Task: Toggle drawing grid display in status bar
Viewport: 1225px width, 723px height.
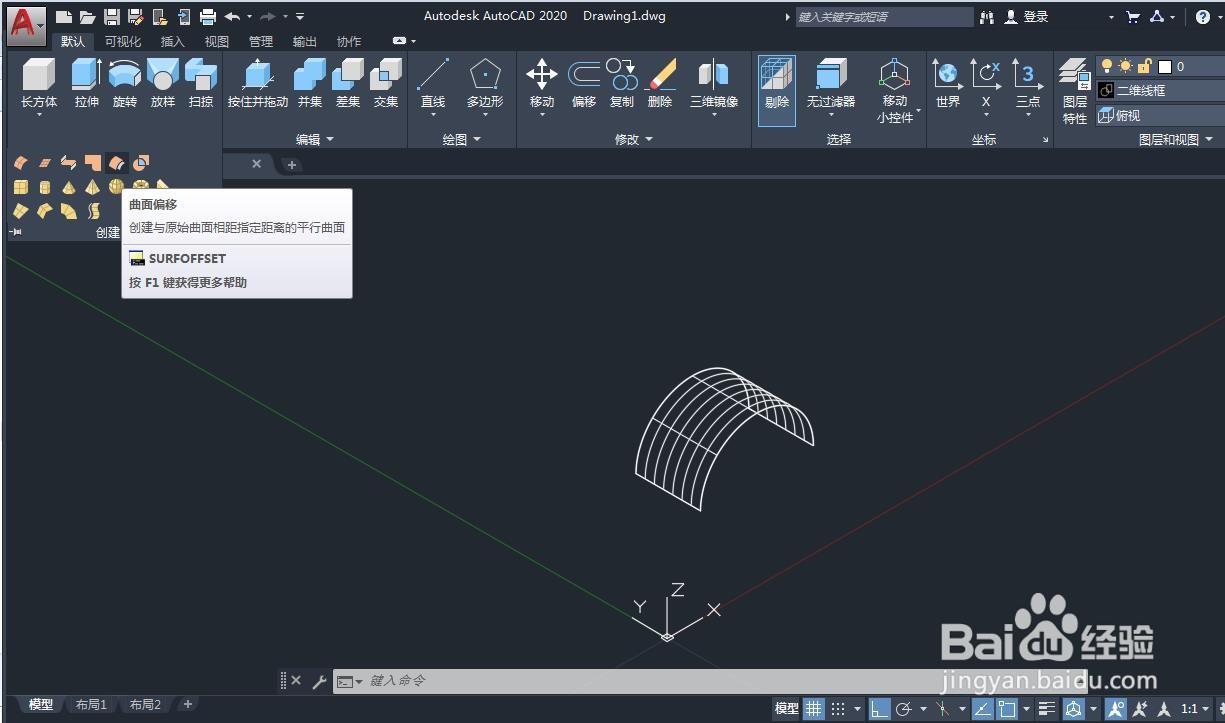Action: pos(815,709)
